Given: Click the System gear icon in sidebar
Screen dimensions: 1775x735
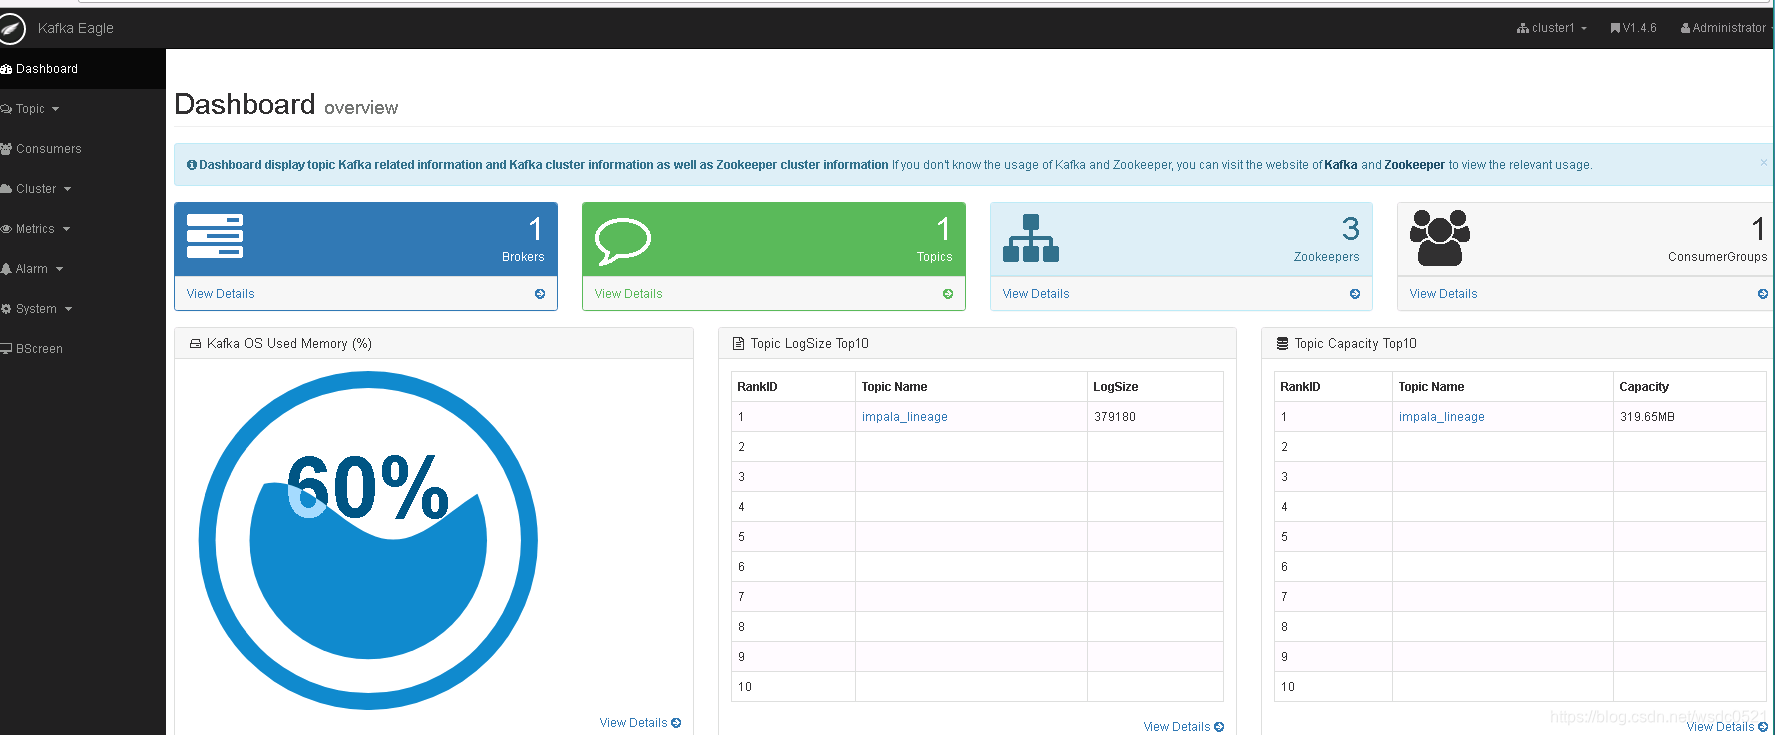Looking at the screenshot, I should 6,309.
